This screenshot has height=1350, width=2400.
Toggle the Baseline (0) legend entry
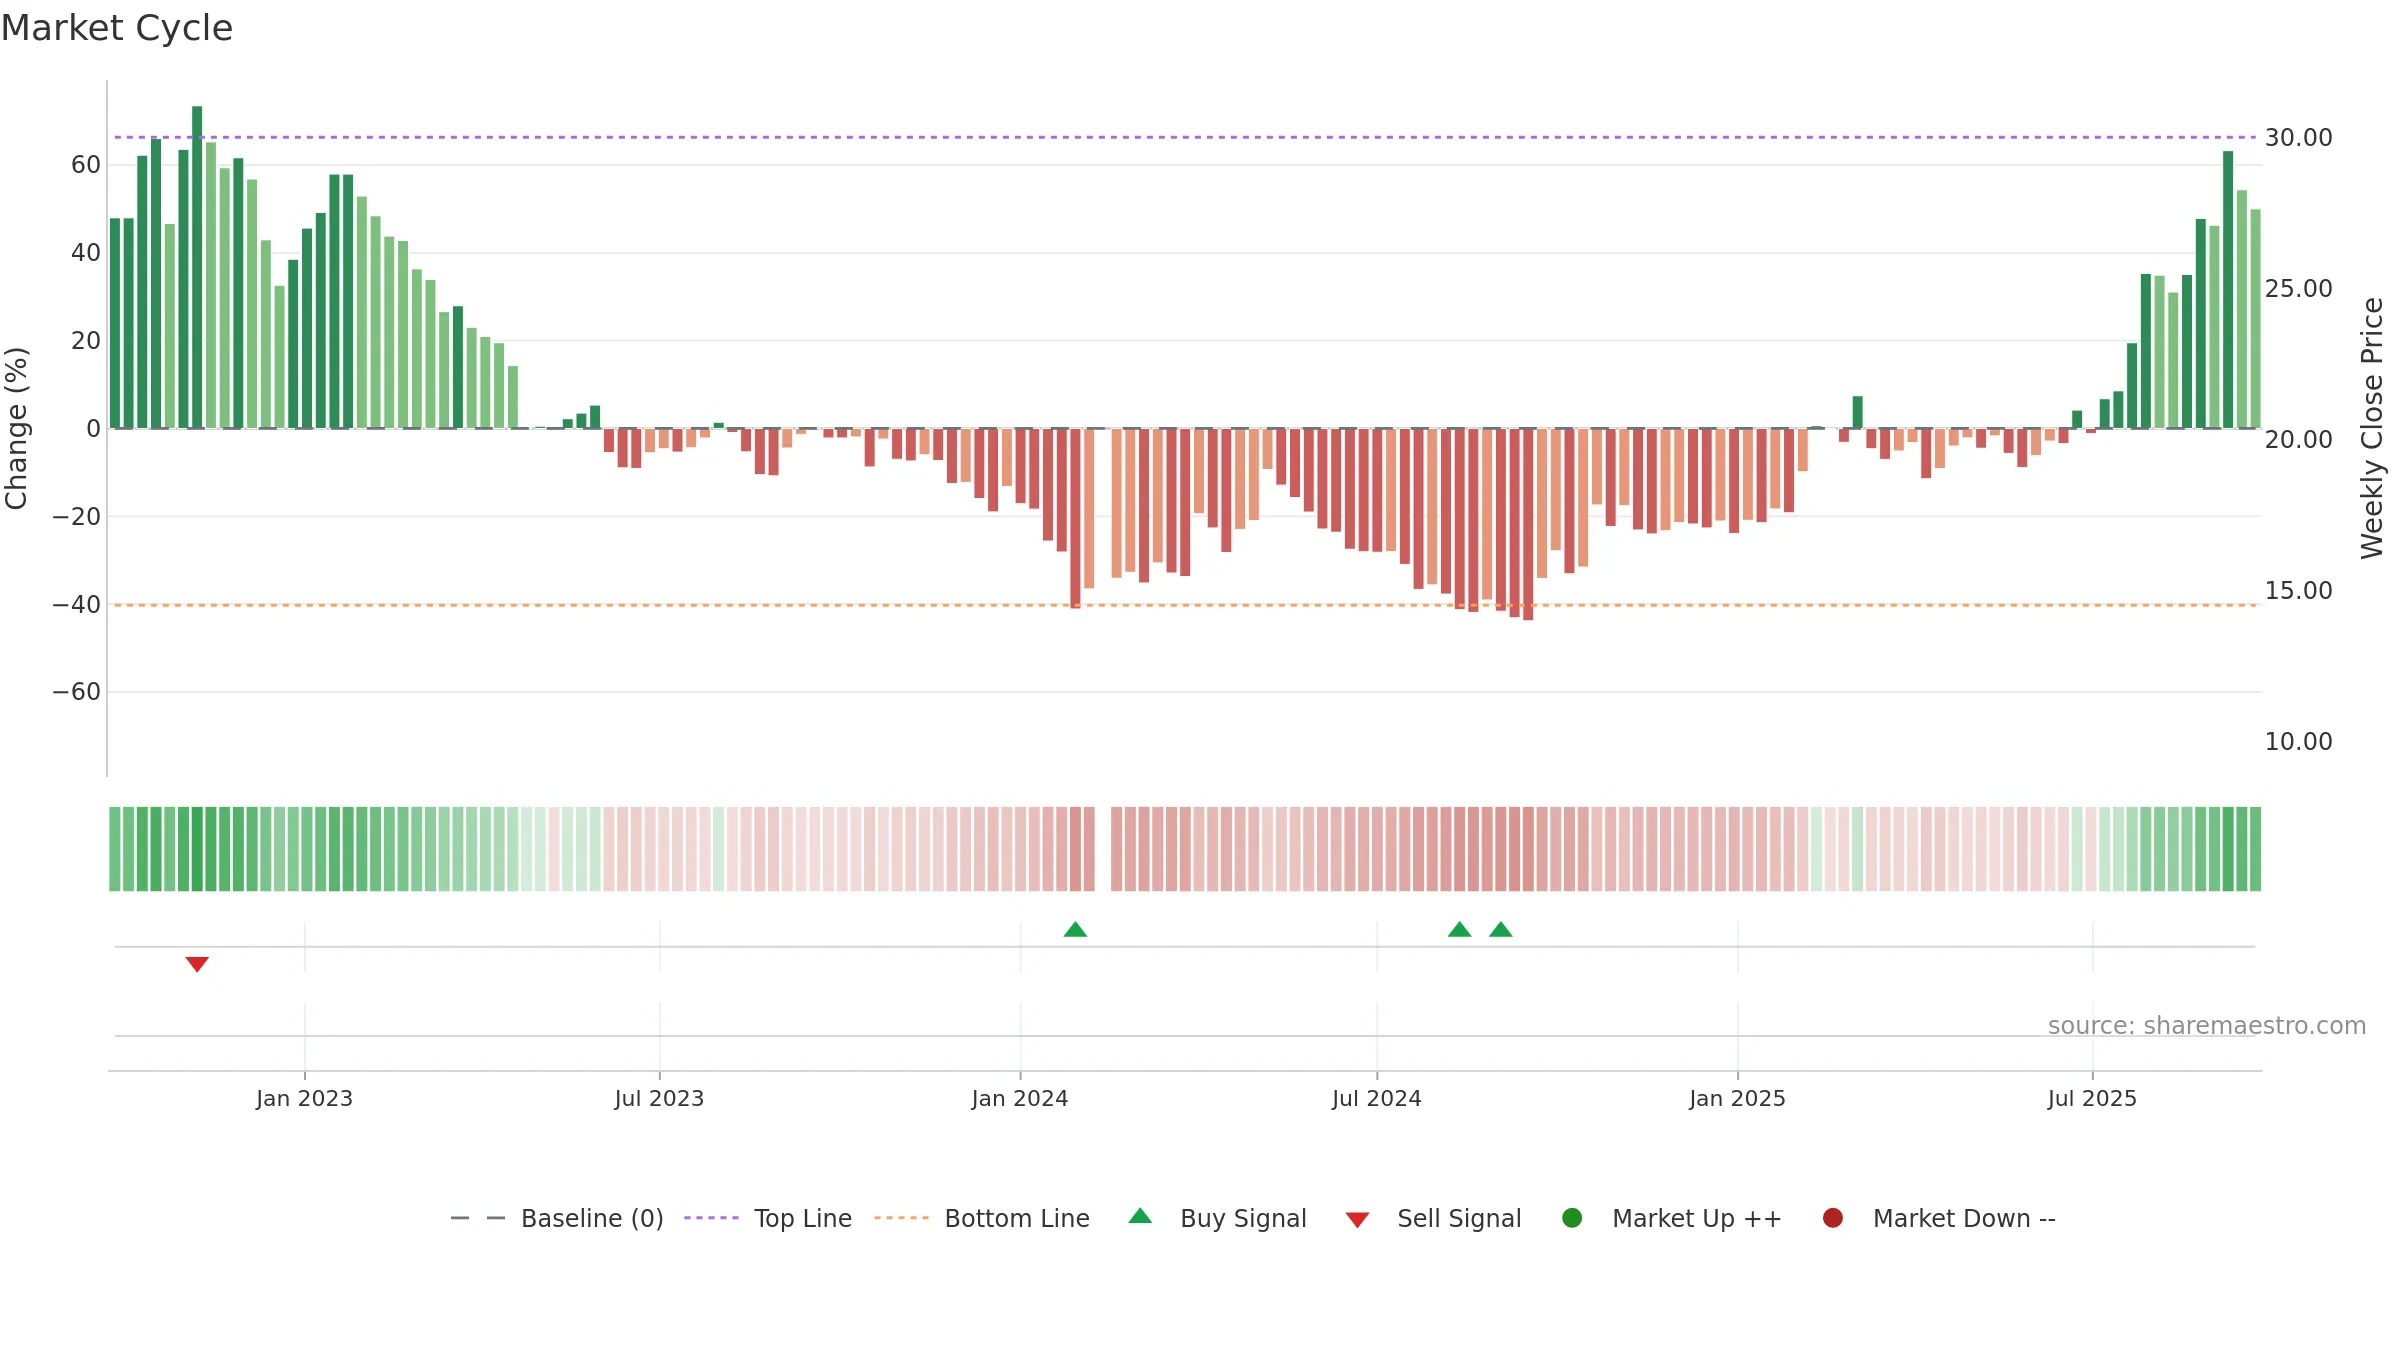click(x=557, y=1218)
